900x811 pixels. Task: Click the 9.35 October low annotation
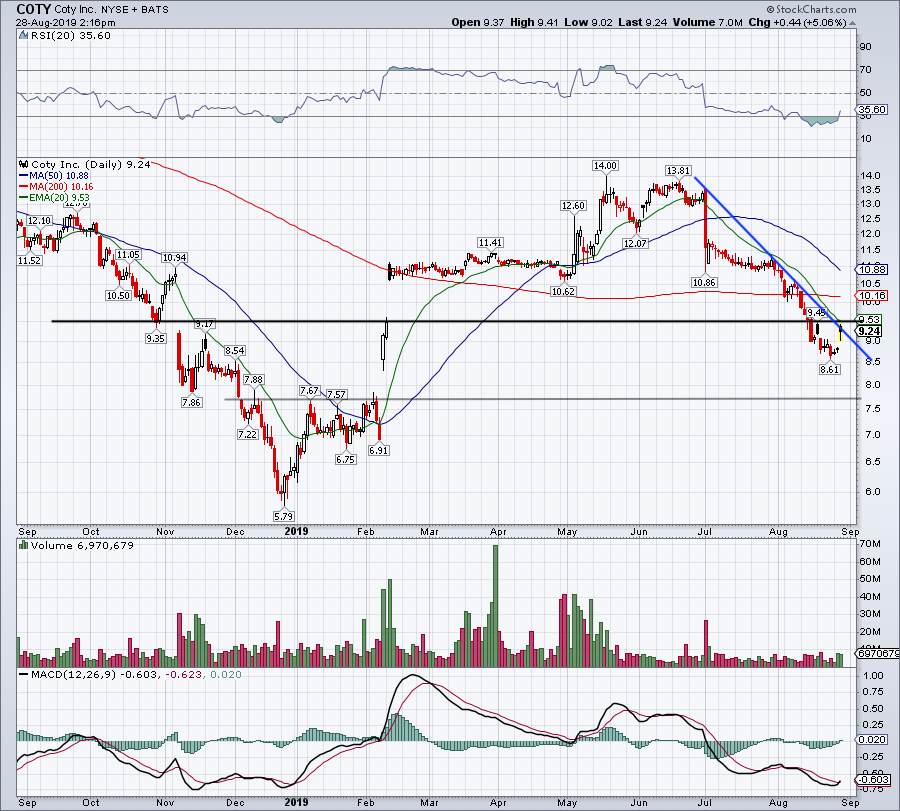(155, 338)
